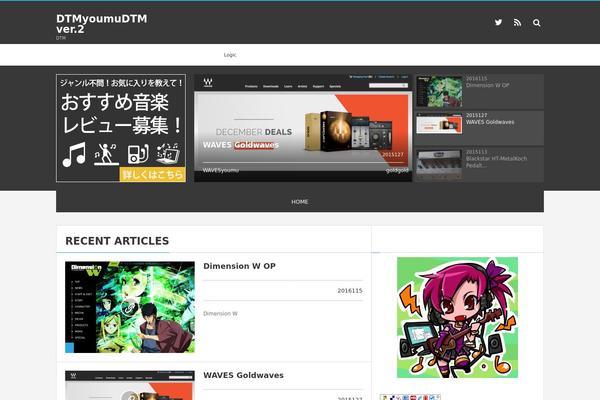Open Dimension W OP thumbnail in slider sidebar
The height and width of the screenshot is (400, 600).
click(439, 91)
